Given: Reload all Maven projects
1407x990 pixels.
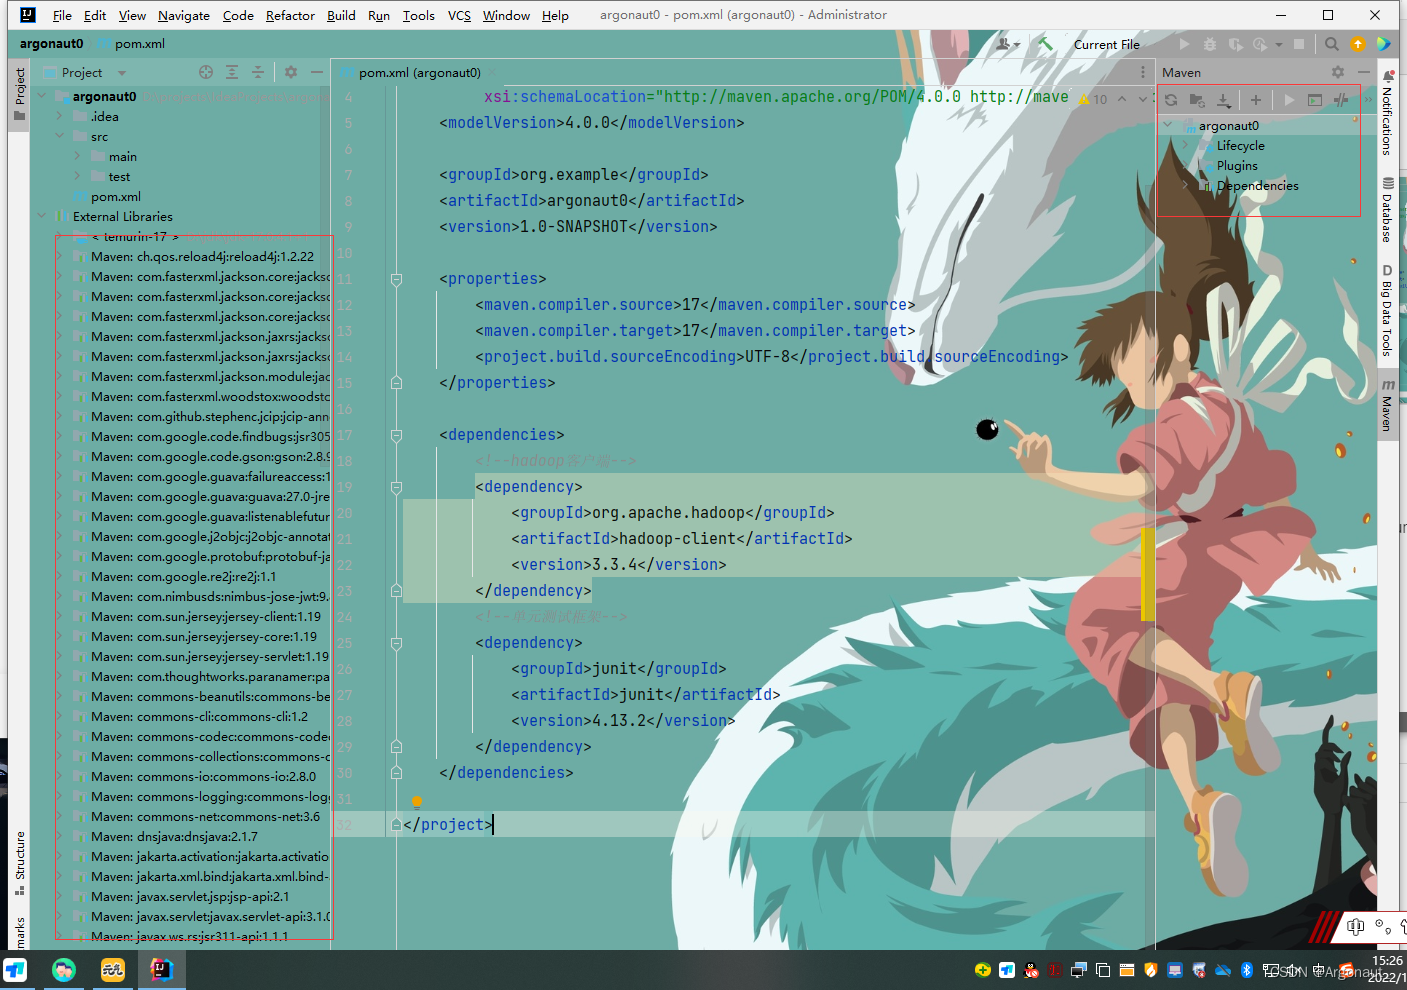Looking at the screenshot, I should pyautogui.click(x=1171, y=100).
